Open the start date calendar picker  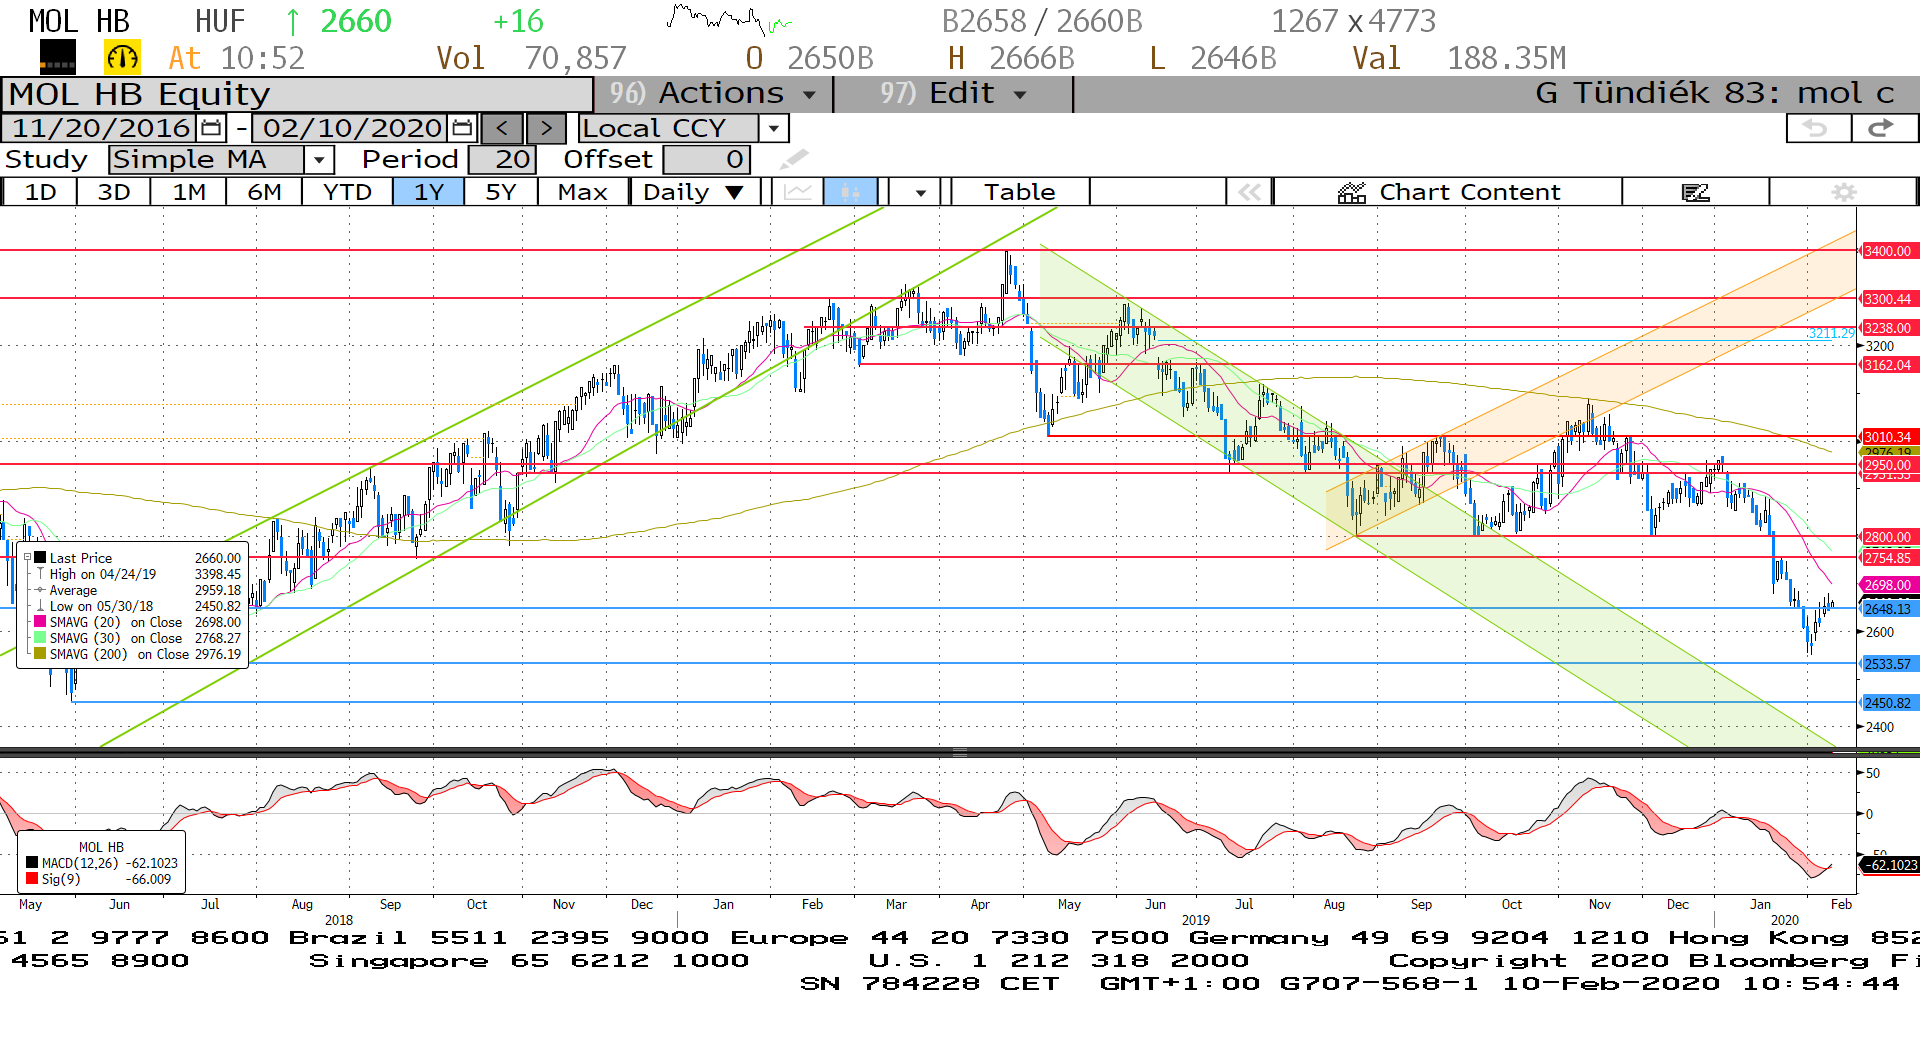pyautogui.click(x=211, y=128)
